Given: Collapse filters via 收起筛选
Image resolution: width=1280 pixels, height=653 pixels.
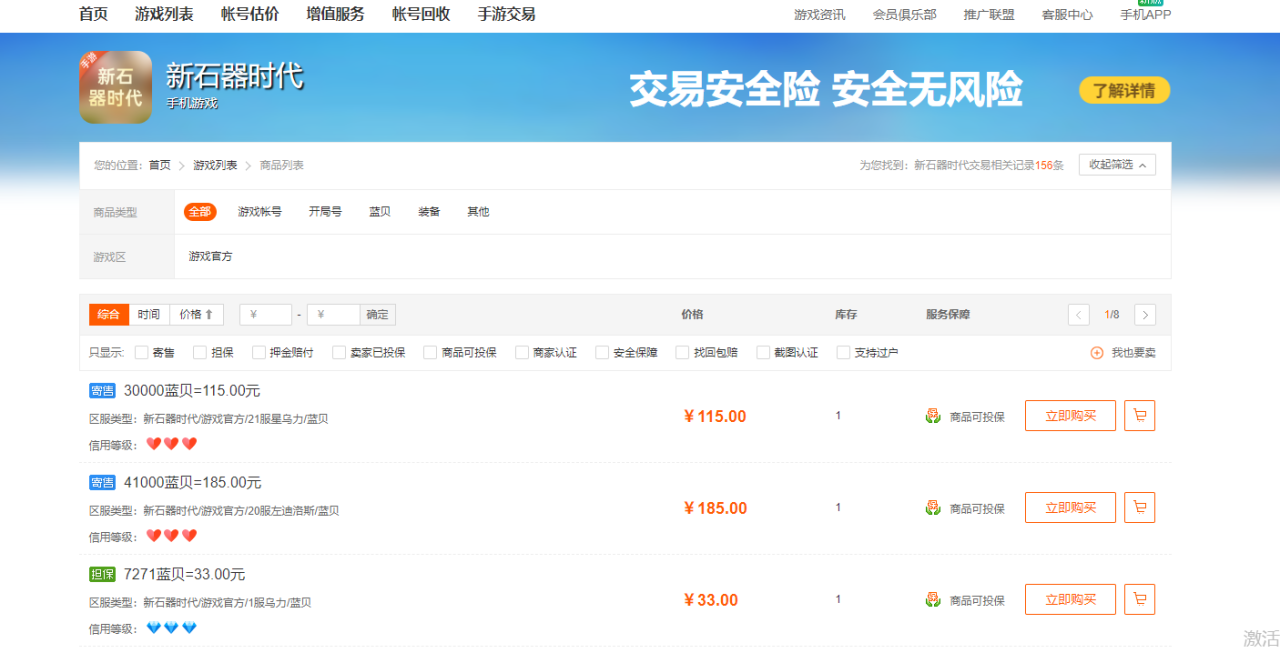Looking at the screenshot, I should coord(1115,164).
